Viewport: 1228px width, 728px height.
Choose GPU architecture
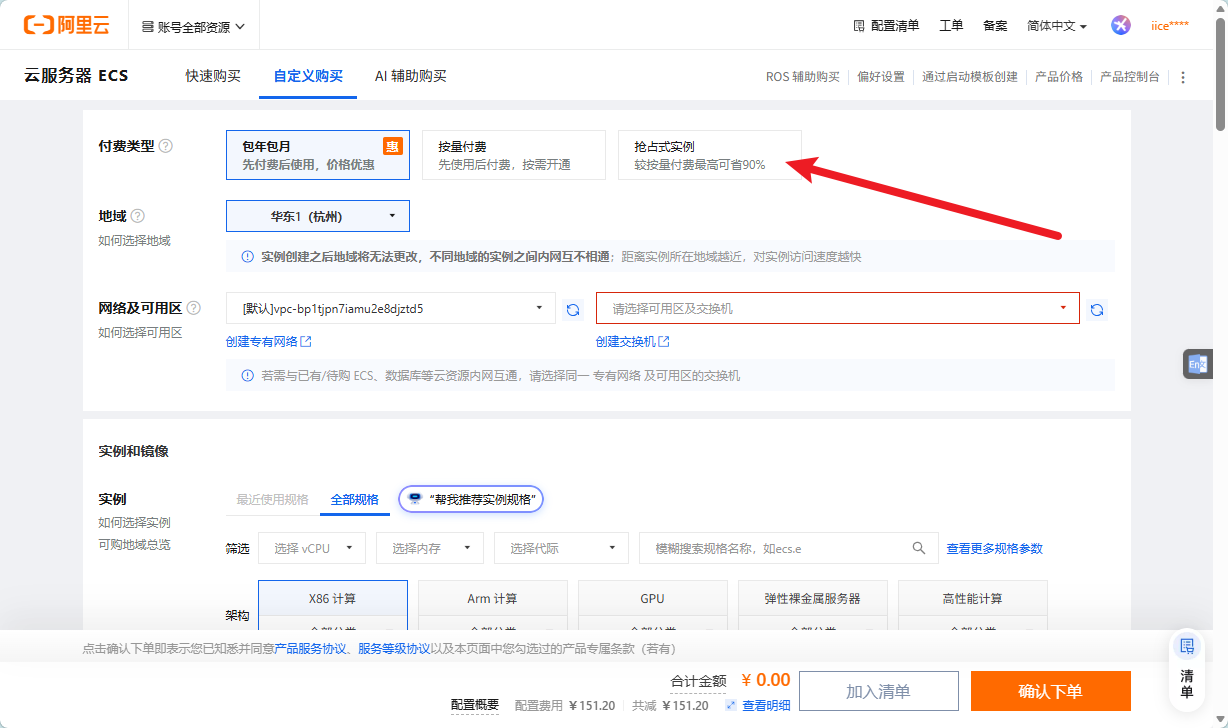pyautogui.click(x=653, y=599)
